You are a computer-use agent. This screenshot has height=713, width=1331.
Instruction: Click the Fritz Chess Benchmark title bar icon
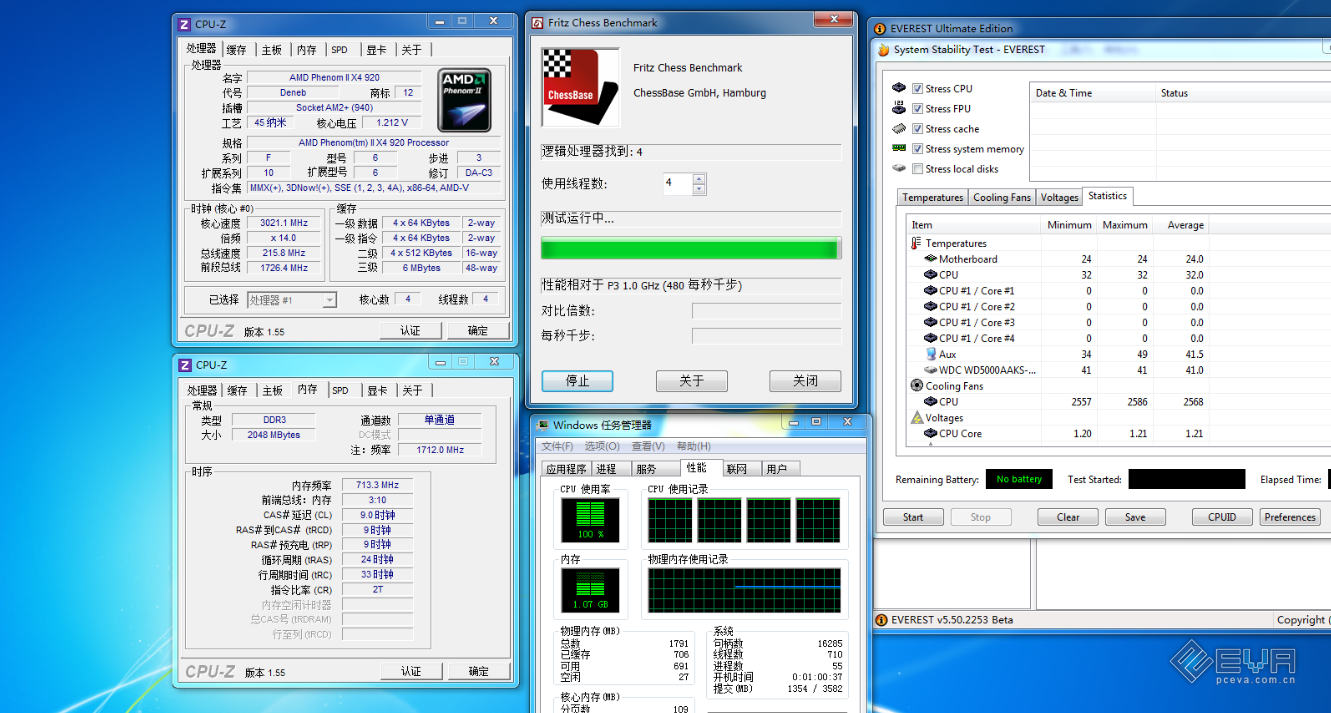tap(538, 22)
